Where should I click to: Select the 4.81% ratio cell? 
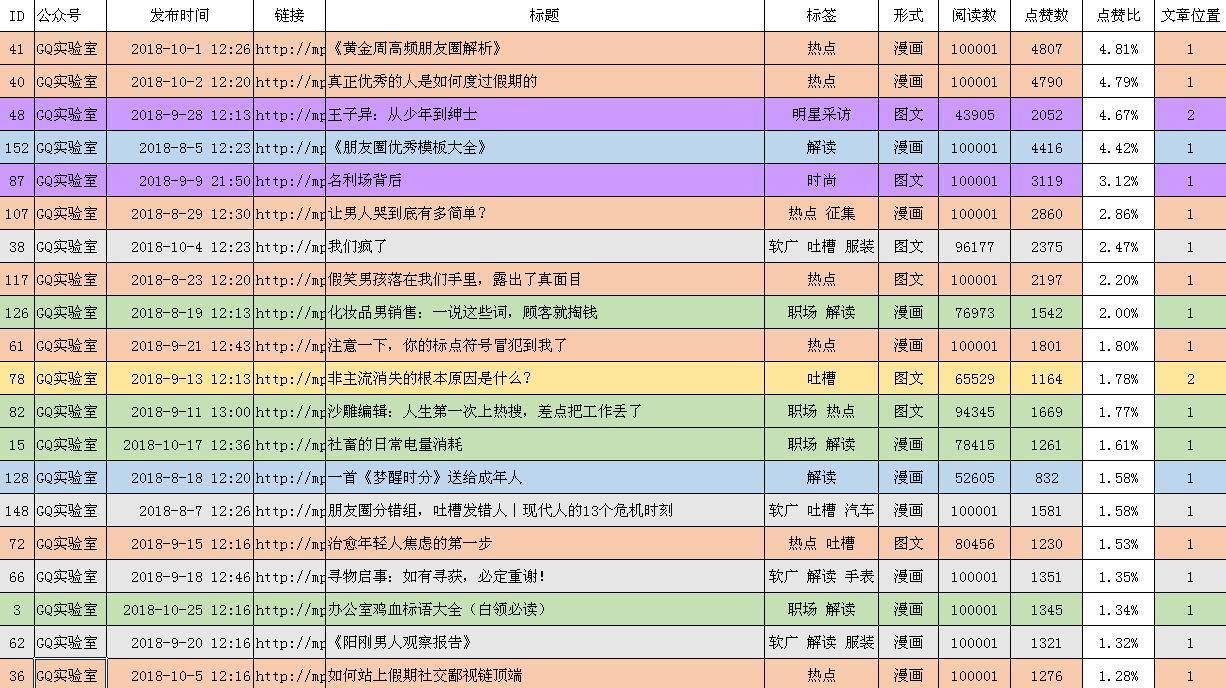pos(1117,48)
